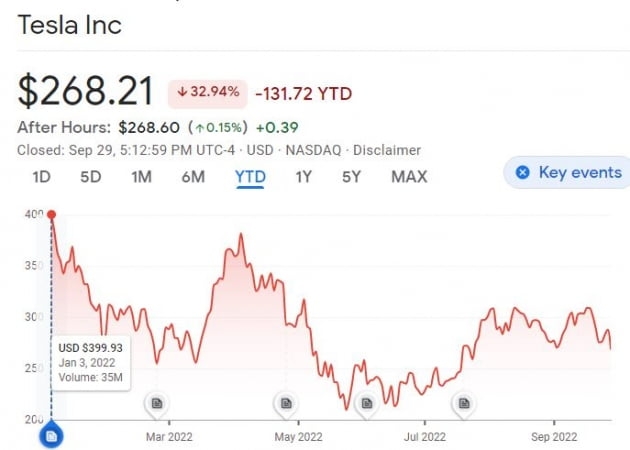The height and width of the screenshot is (450, 630).
Task: Click the red data point at chart peak
Action: point(51,214)
